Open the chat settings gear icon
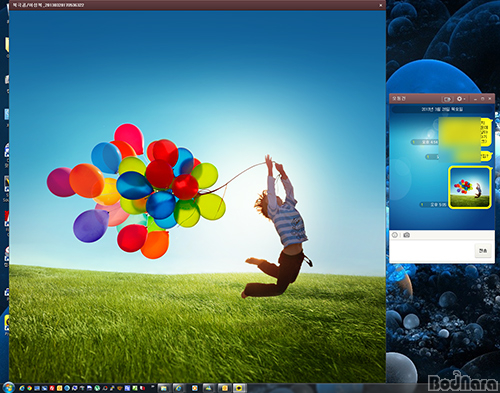Image resolution: width=500 pixels, height=393 pixels. (459, 99)
